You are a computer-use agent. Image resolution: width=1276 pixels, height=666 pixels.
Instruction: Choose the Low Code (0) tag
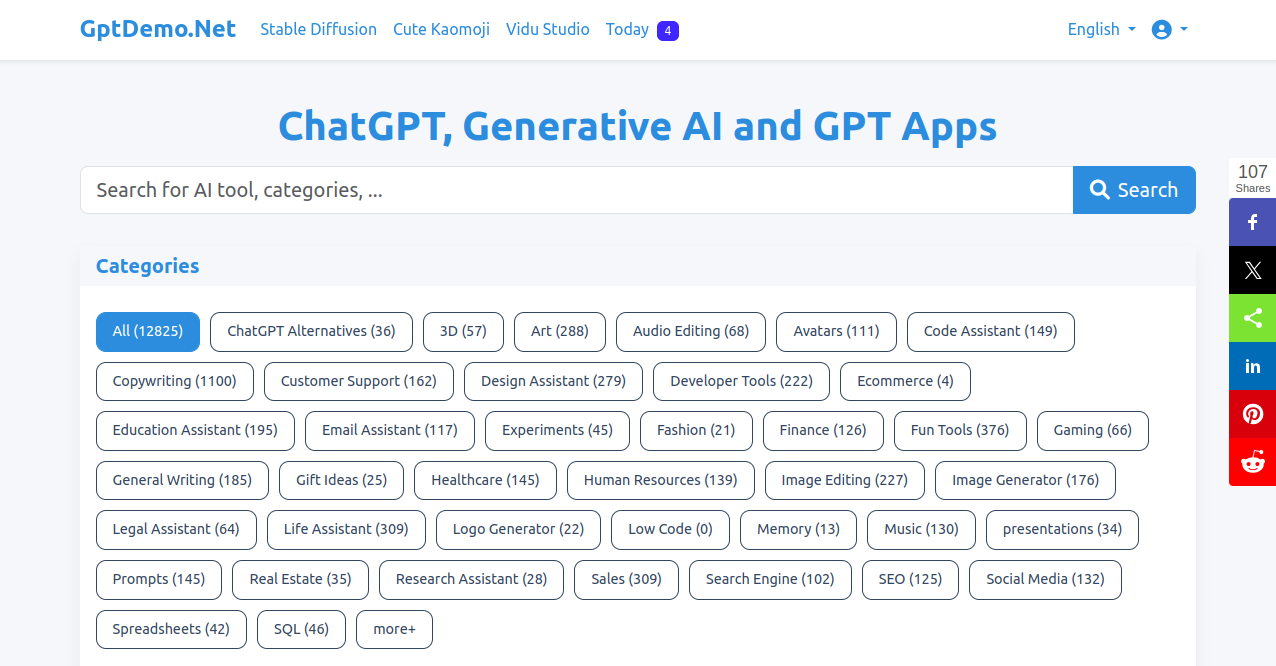[x=670, y=530]
